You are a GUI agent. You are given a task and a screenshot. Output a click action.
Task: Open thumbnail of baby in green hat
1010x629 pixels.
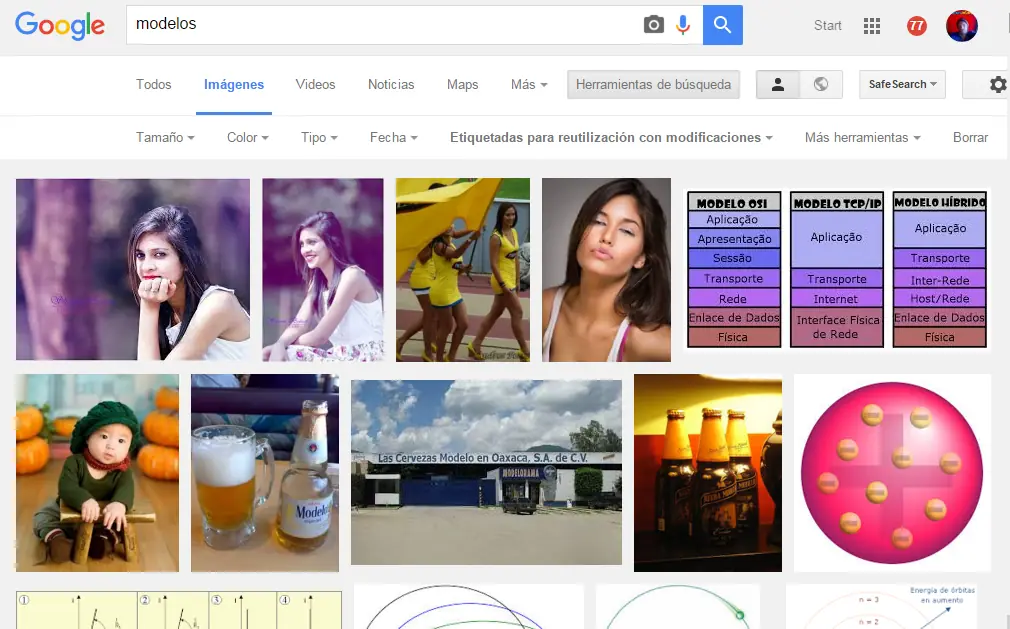97,473
